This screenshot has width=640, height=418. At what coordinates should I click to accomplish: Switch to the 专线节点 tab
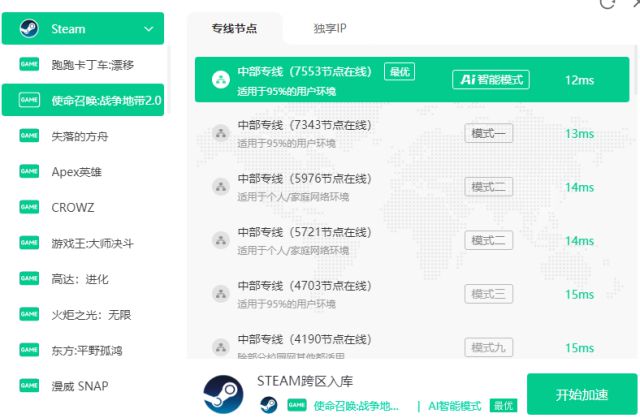click(234, 28)
